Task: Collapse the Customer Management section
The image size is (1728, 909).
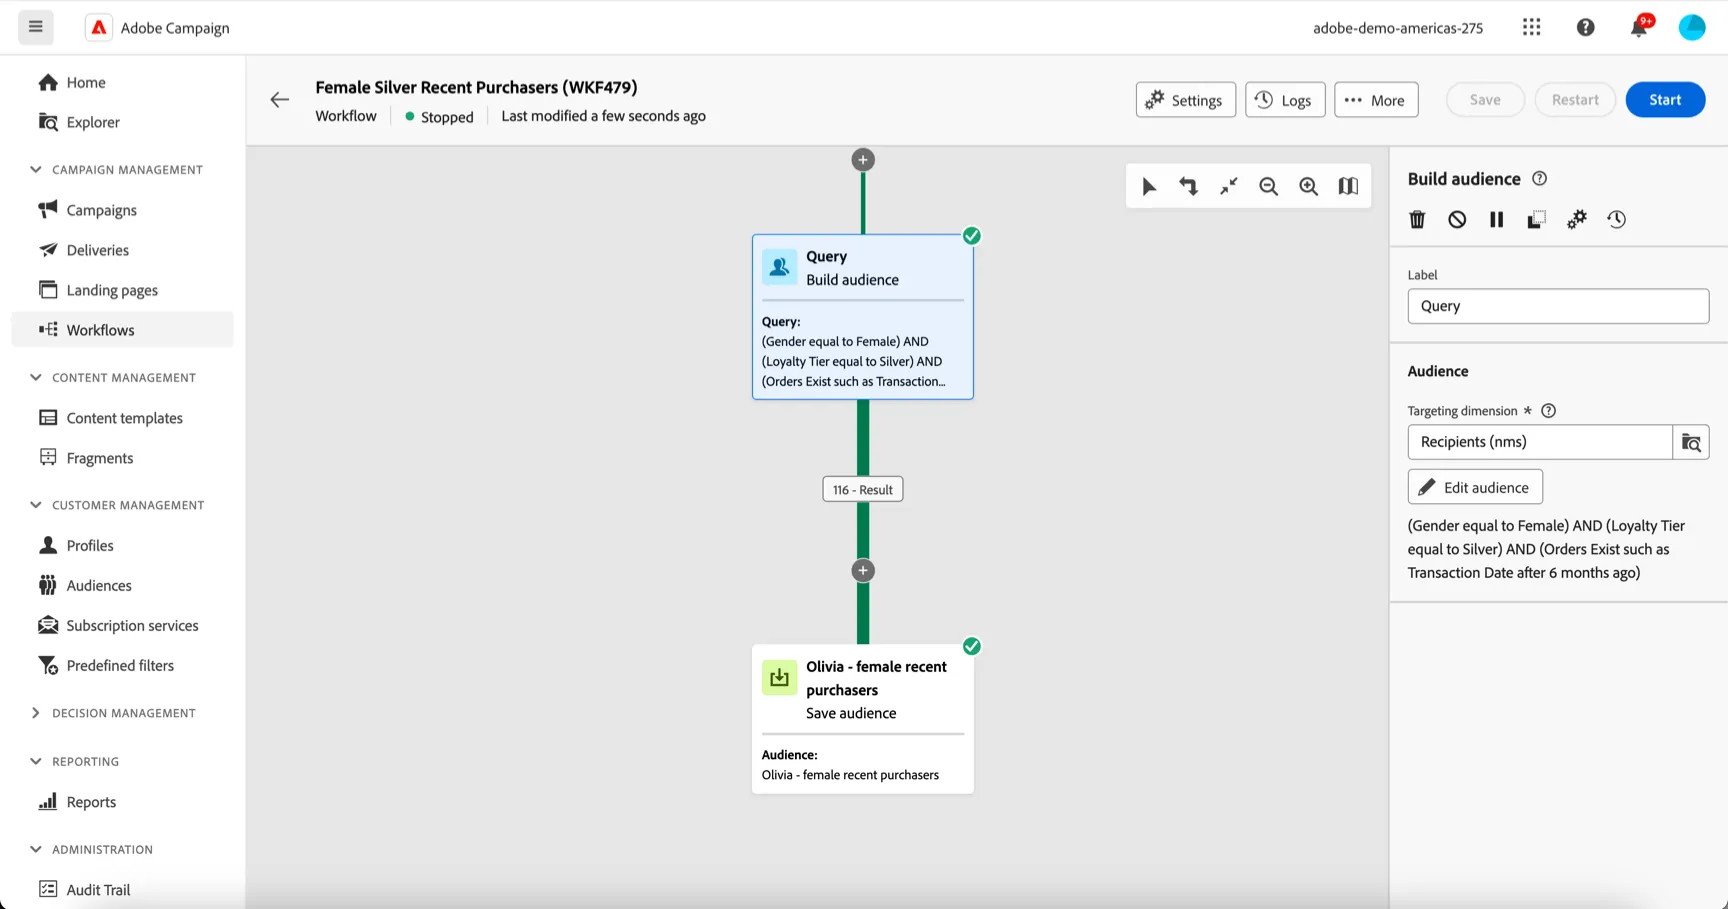Action: point(36,505)
